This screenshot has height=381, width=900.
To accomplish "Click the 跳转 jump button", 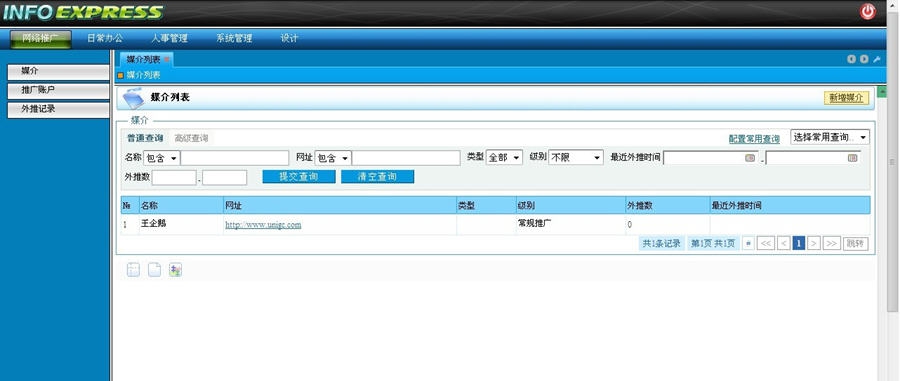I will pyautogui.click(x=855, y=243).
